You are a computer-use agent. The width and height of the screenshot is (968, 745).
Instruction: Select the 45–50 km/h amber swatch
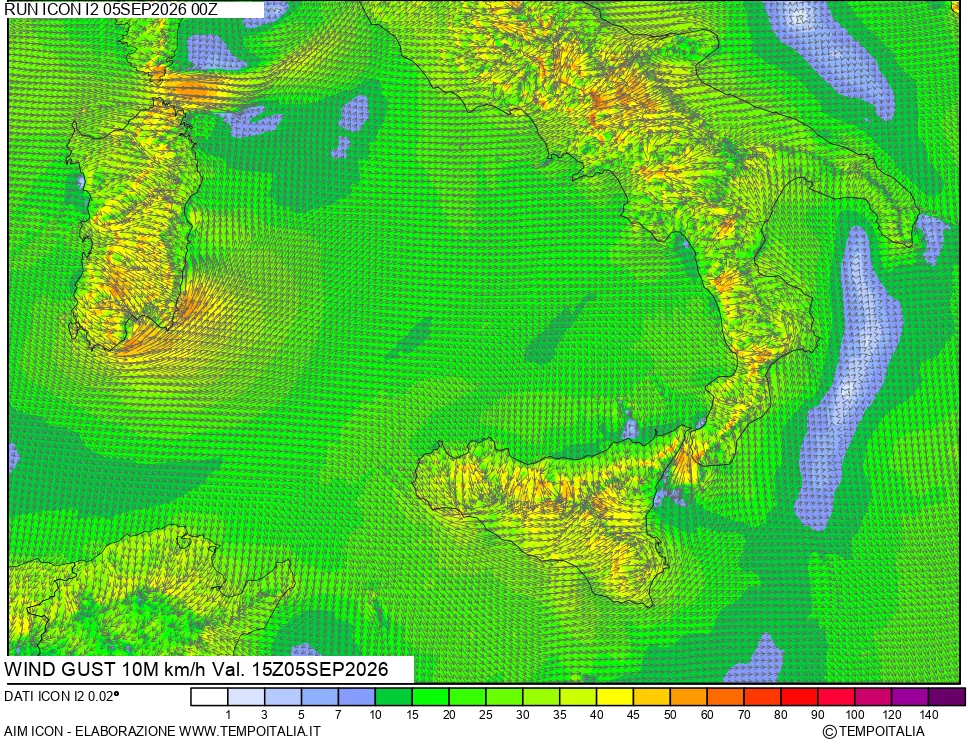pyautogui.click(x=652, y=697)
